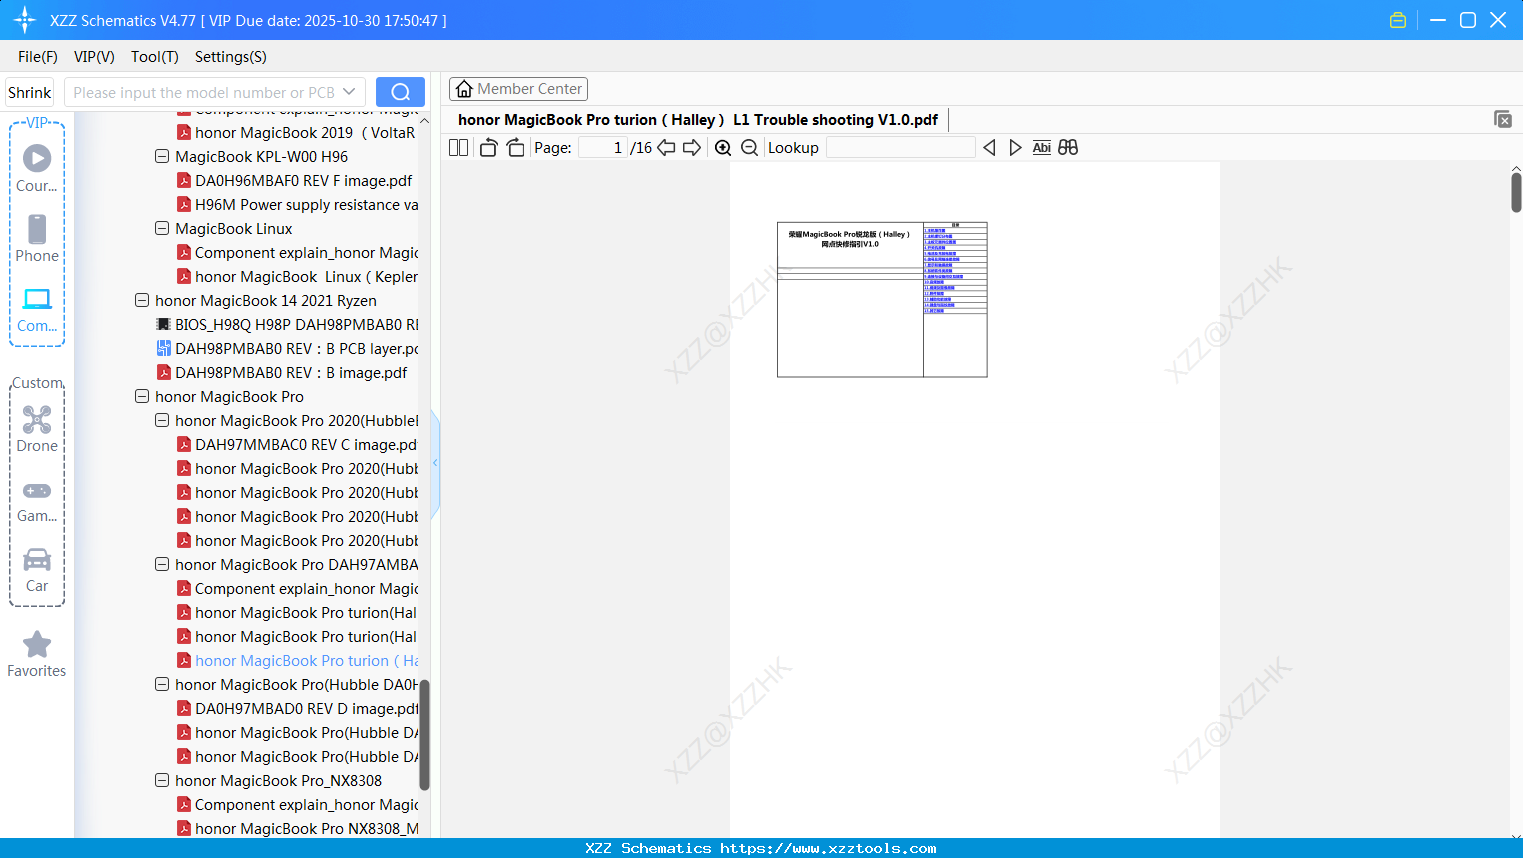
Task: Click the Shrink button
Action: [29, 92]
